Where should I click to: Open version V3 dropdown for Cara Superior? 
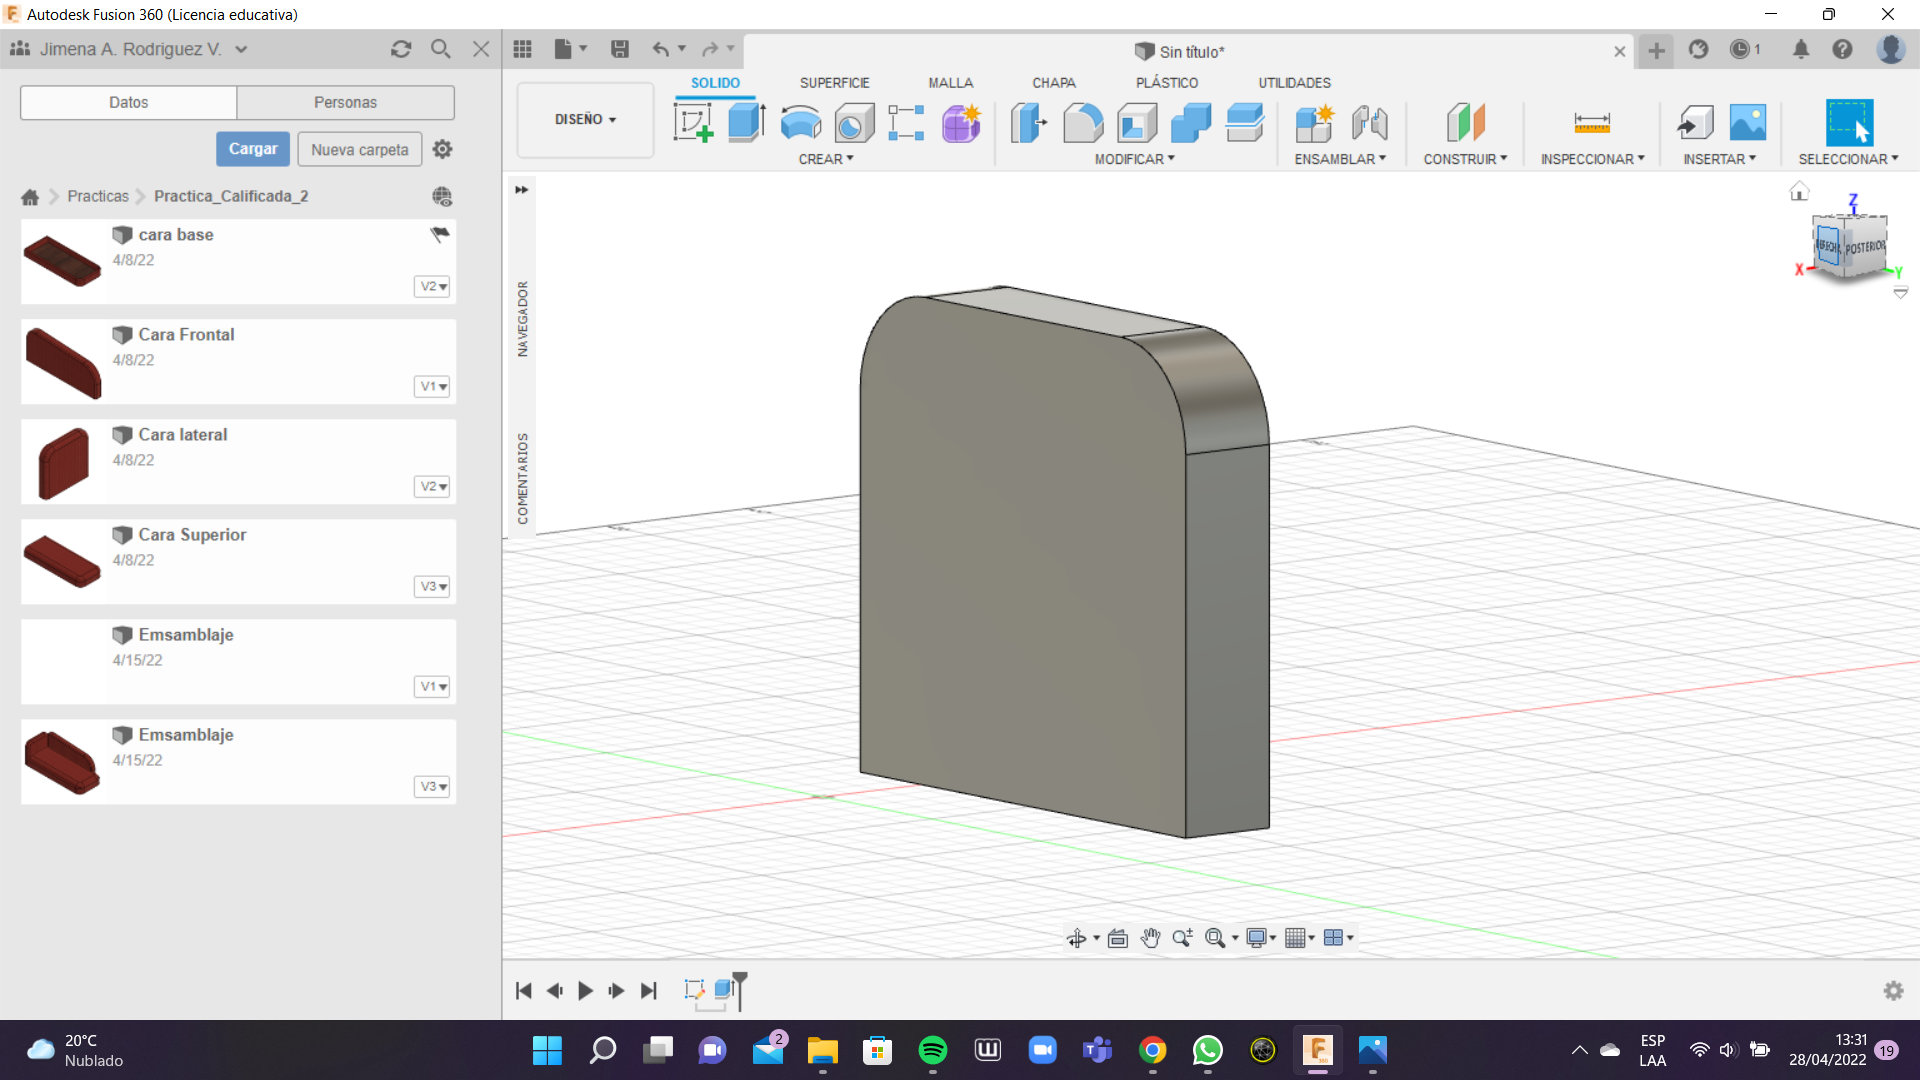(432, 586)
